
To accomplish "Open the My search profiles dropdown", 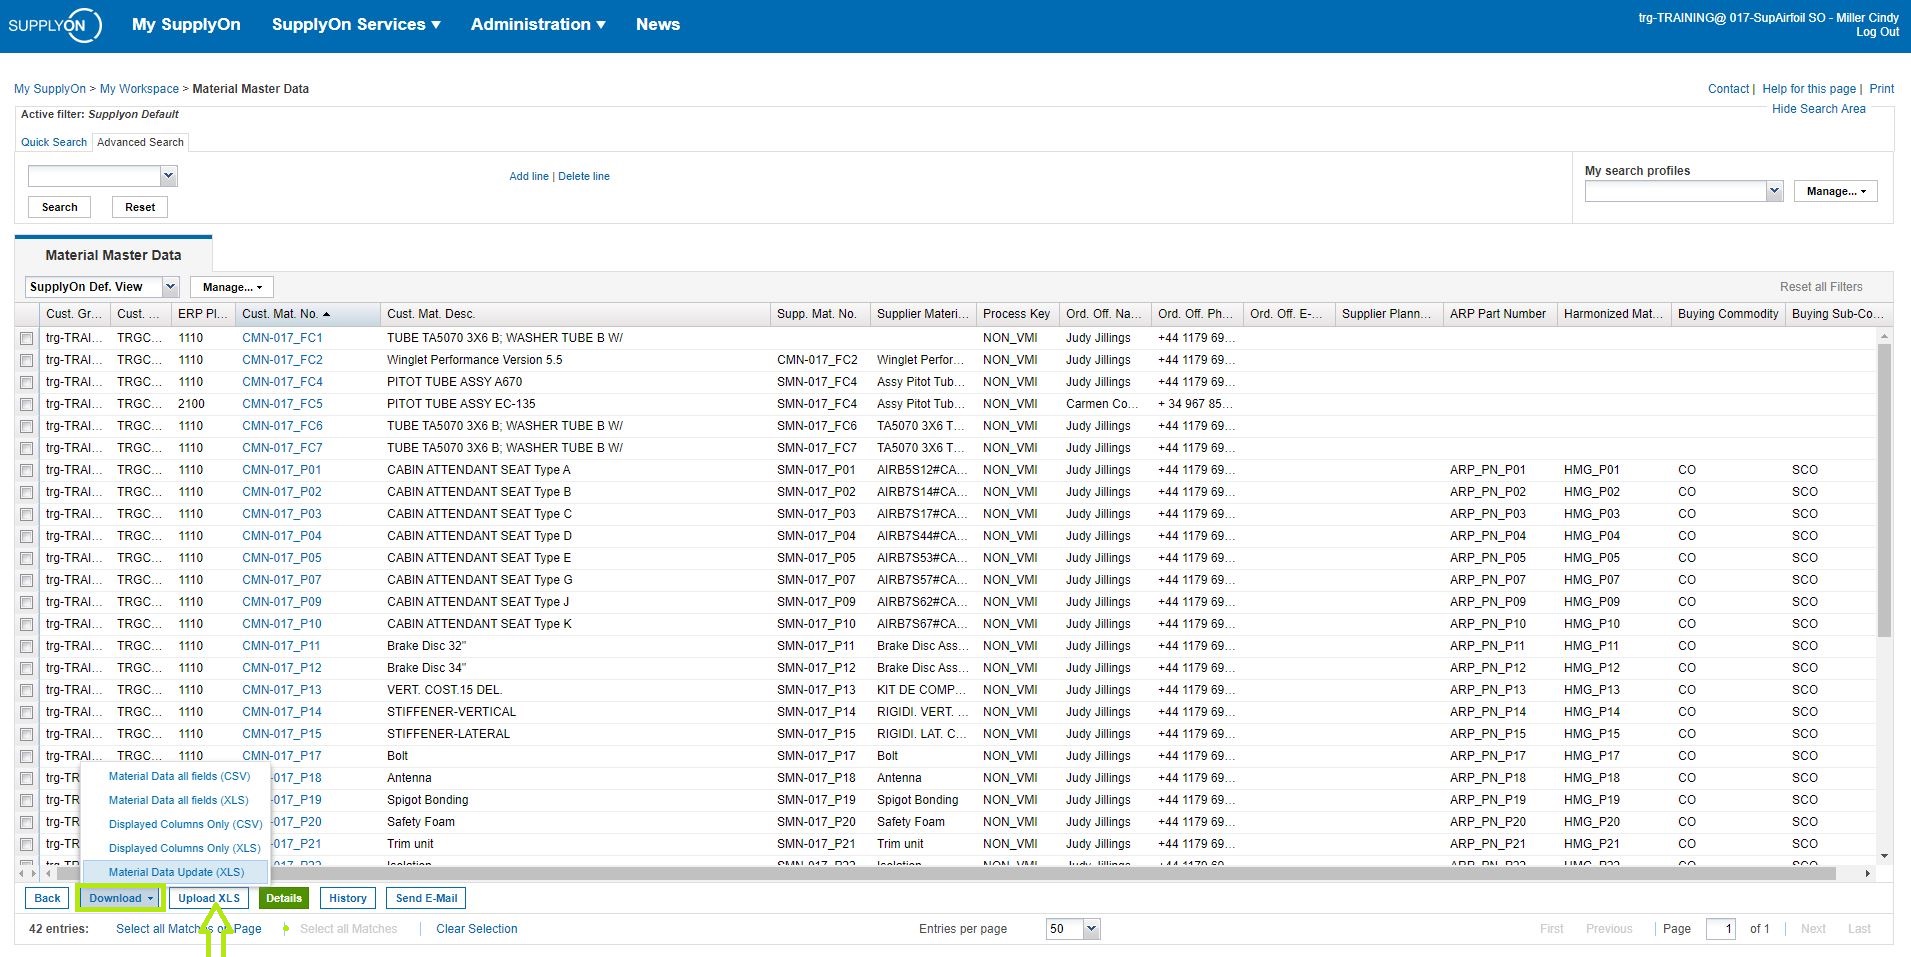I will pyautogui.click(x=1774, y=191).
